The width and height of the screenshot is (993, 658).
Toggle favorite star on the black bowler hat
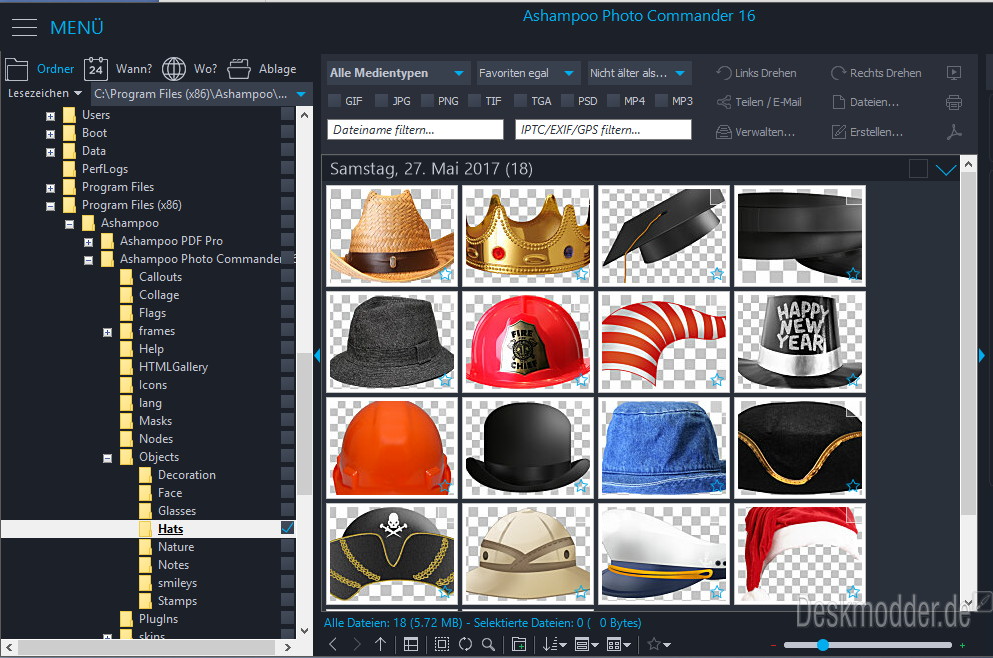tap(581, 486)
